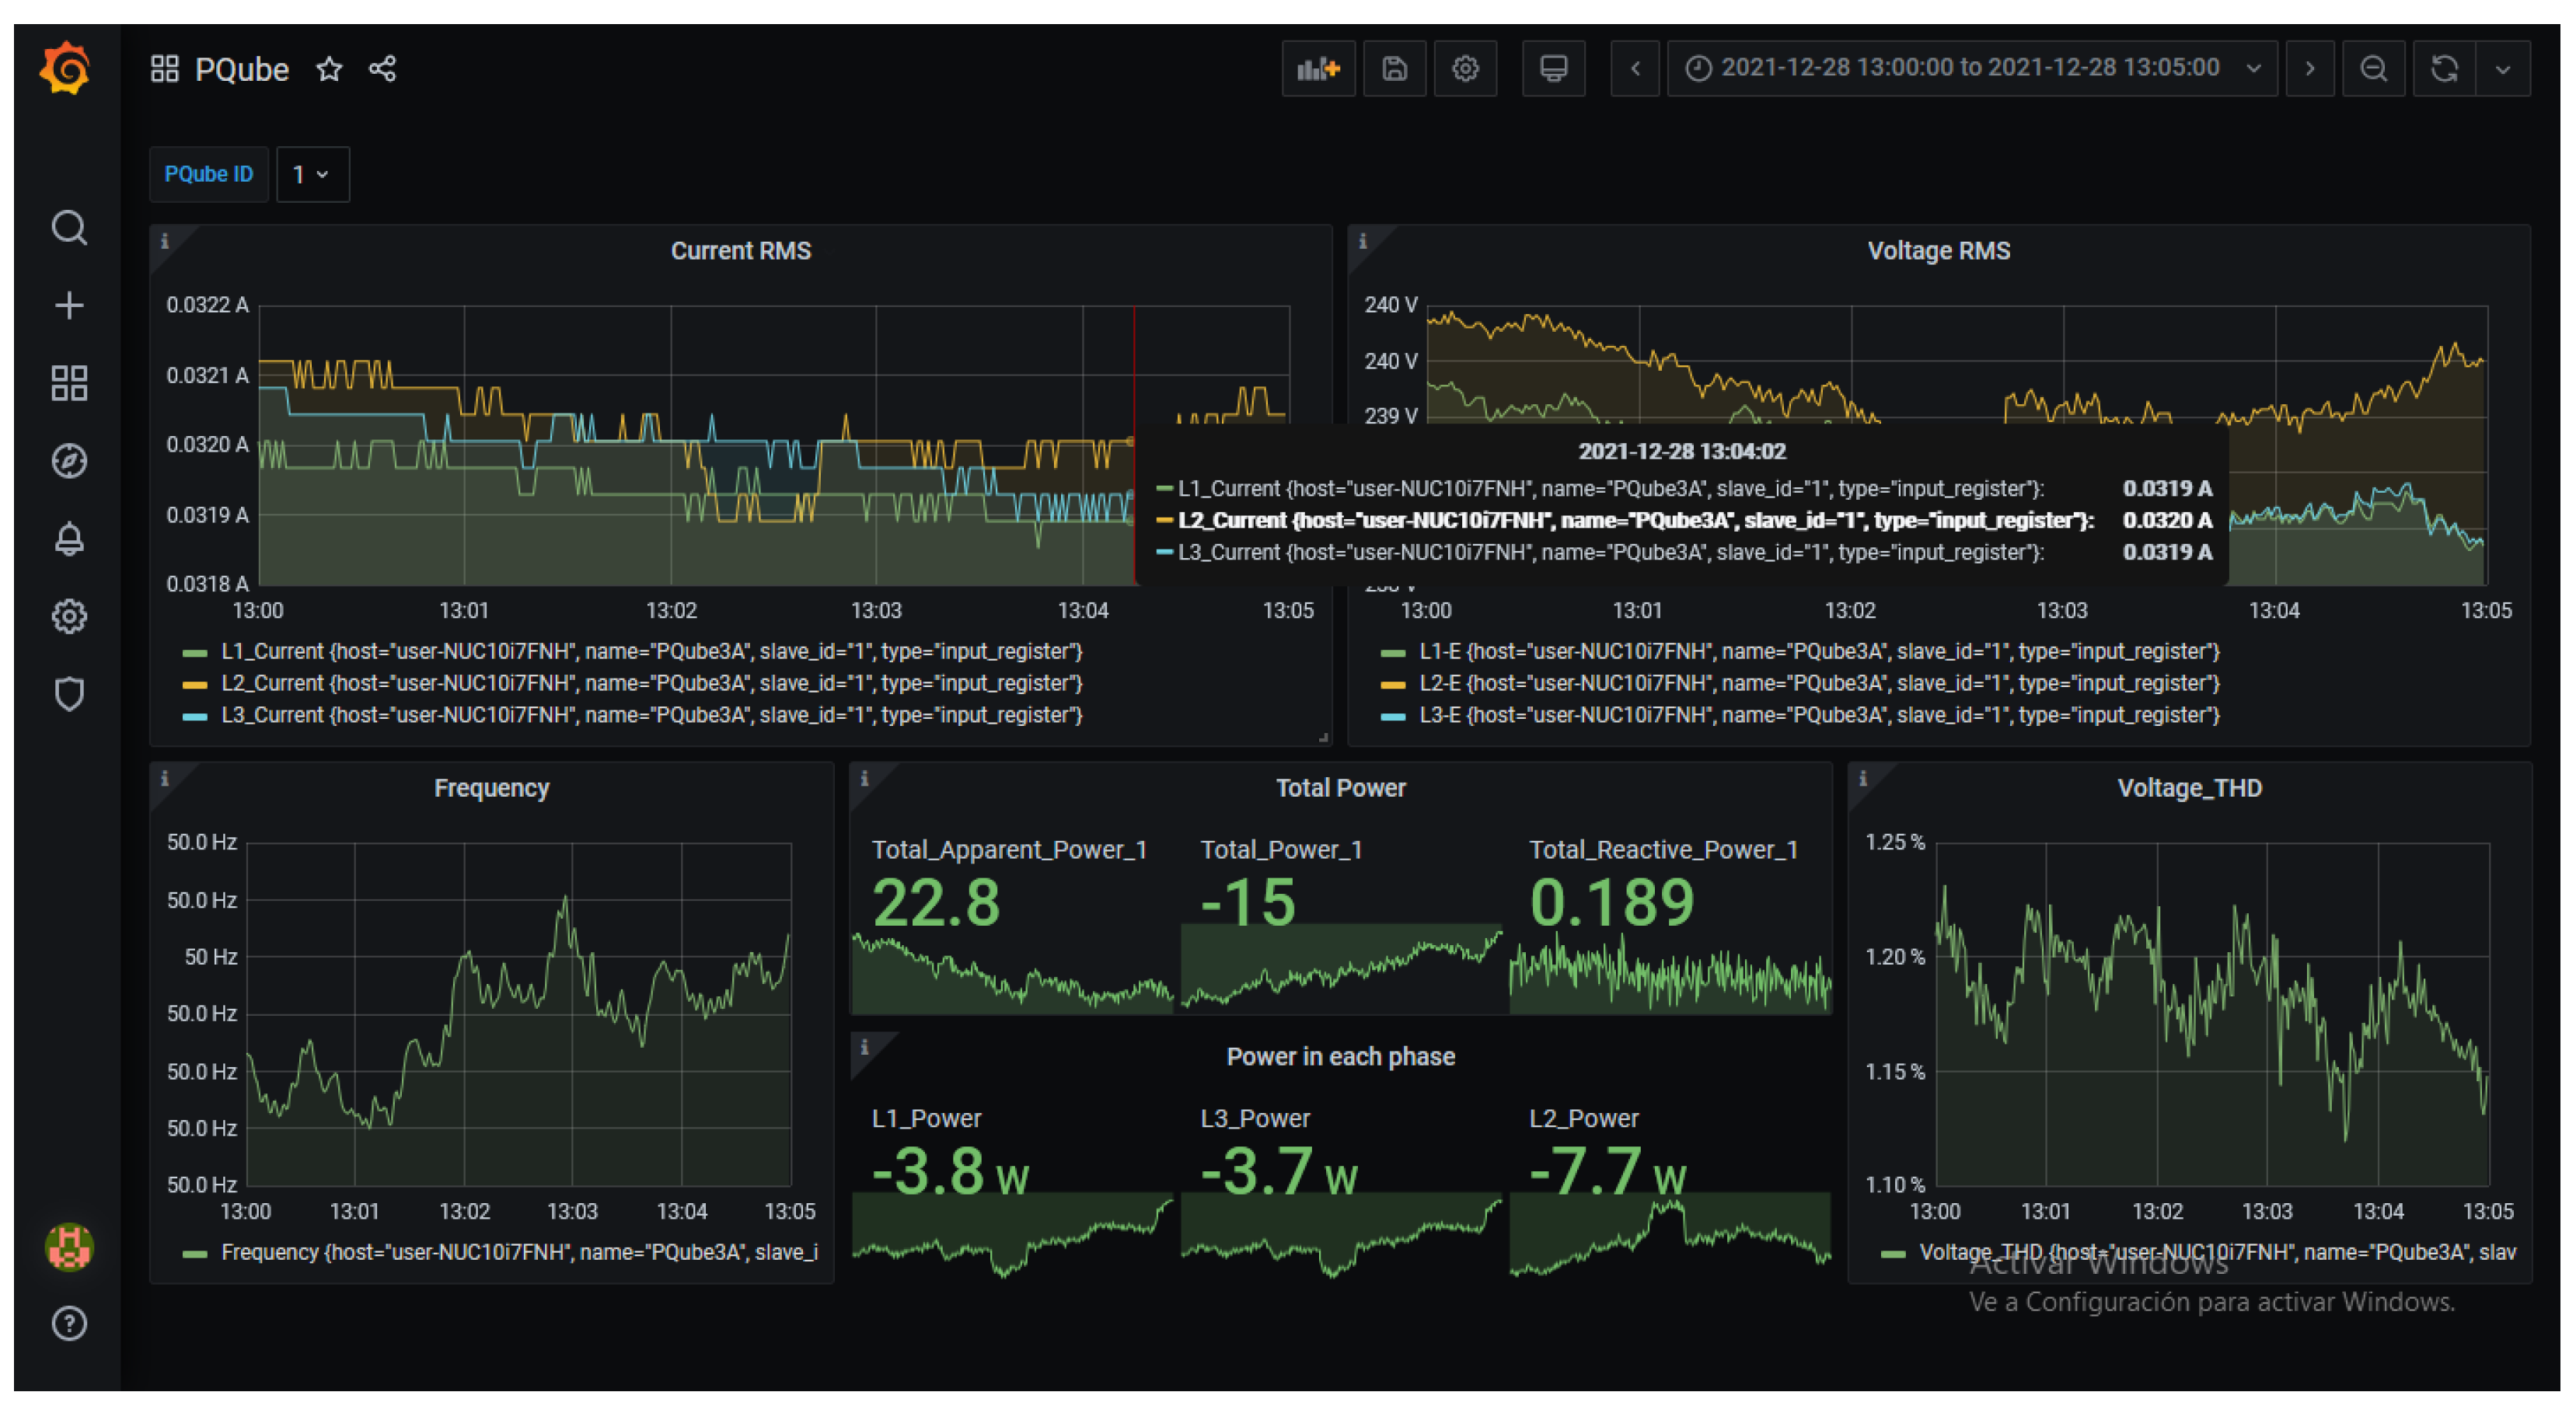Click L1_Current legend green color swatch
This screenshot has height=1406, width=2576.
(x=195, y=653)
